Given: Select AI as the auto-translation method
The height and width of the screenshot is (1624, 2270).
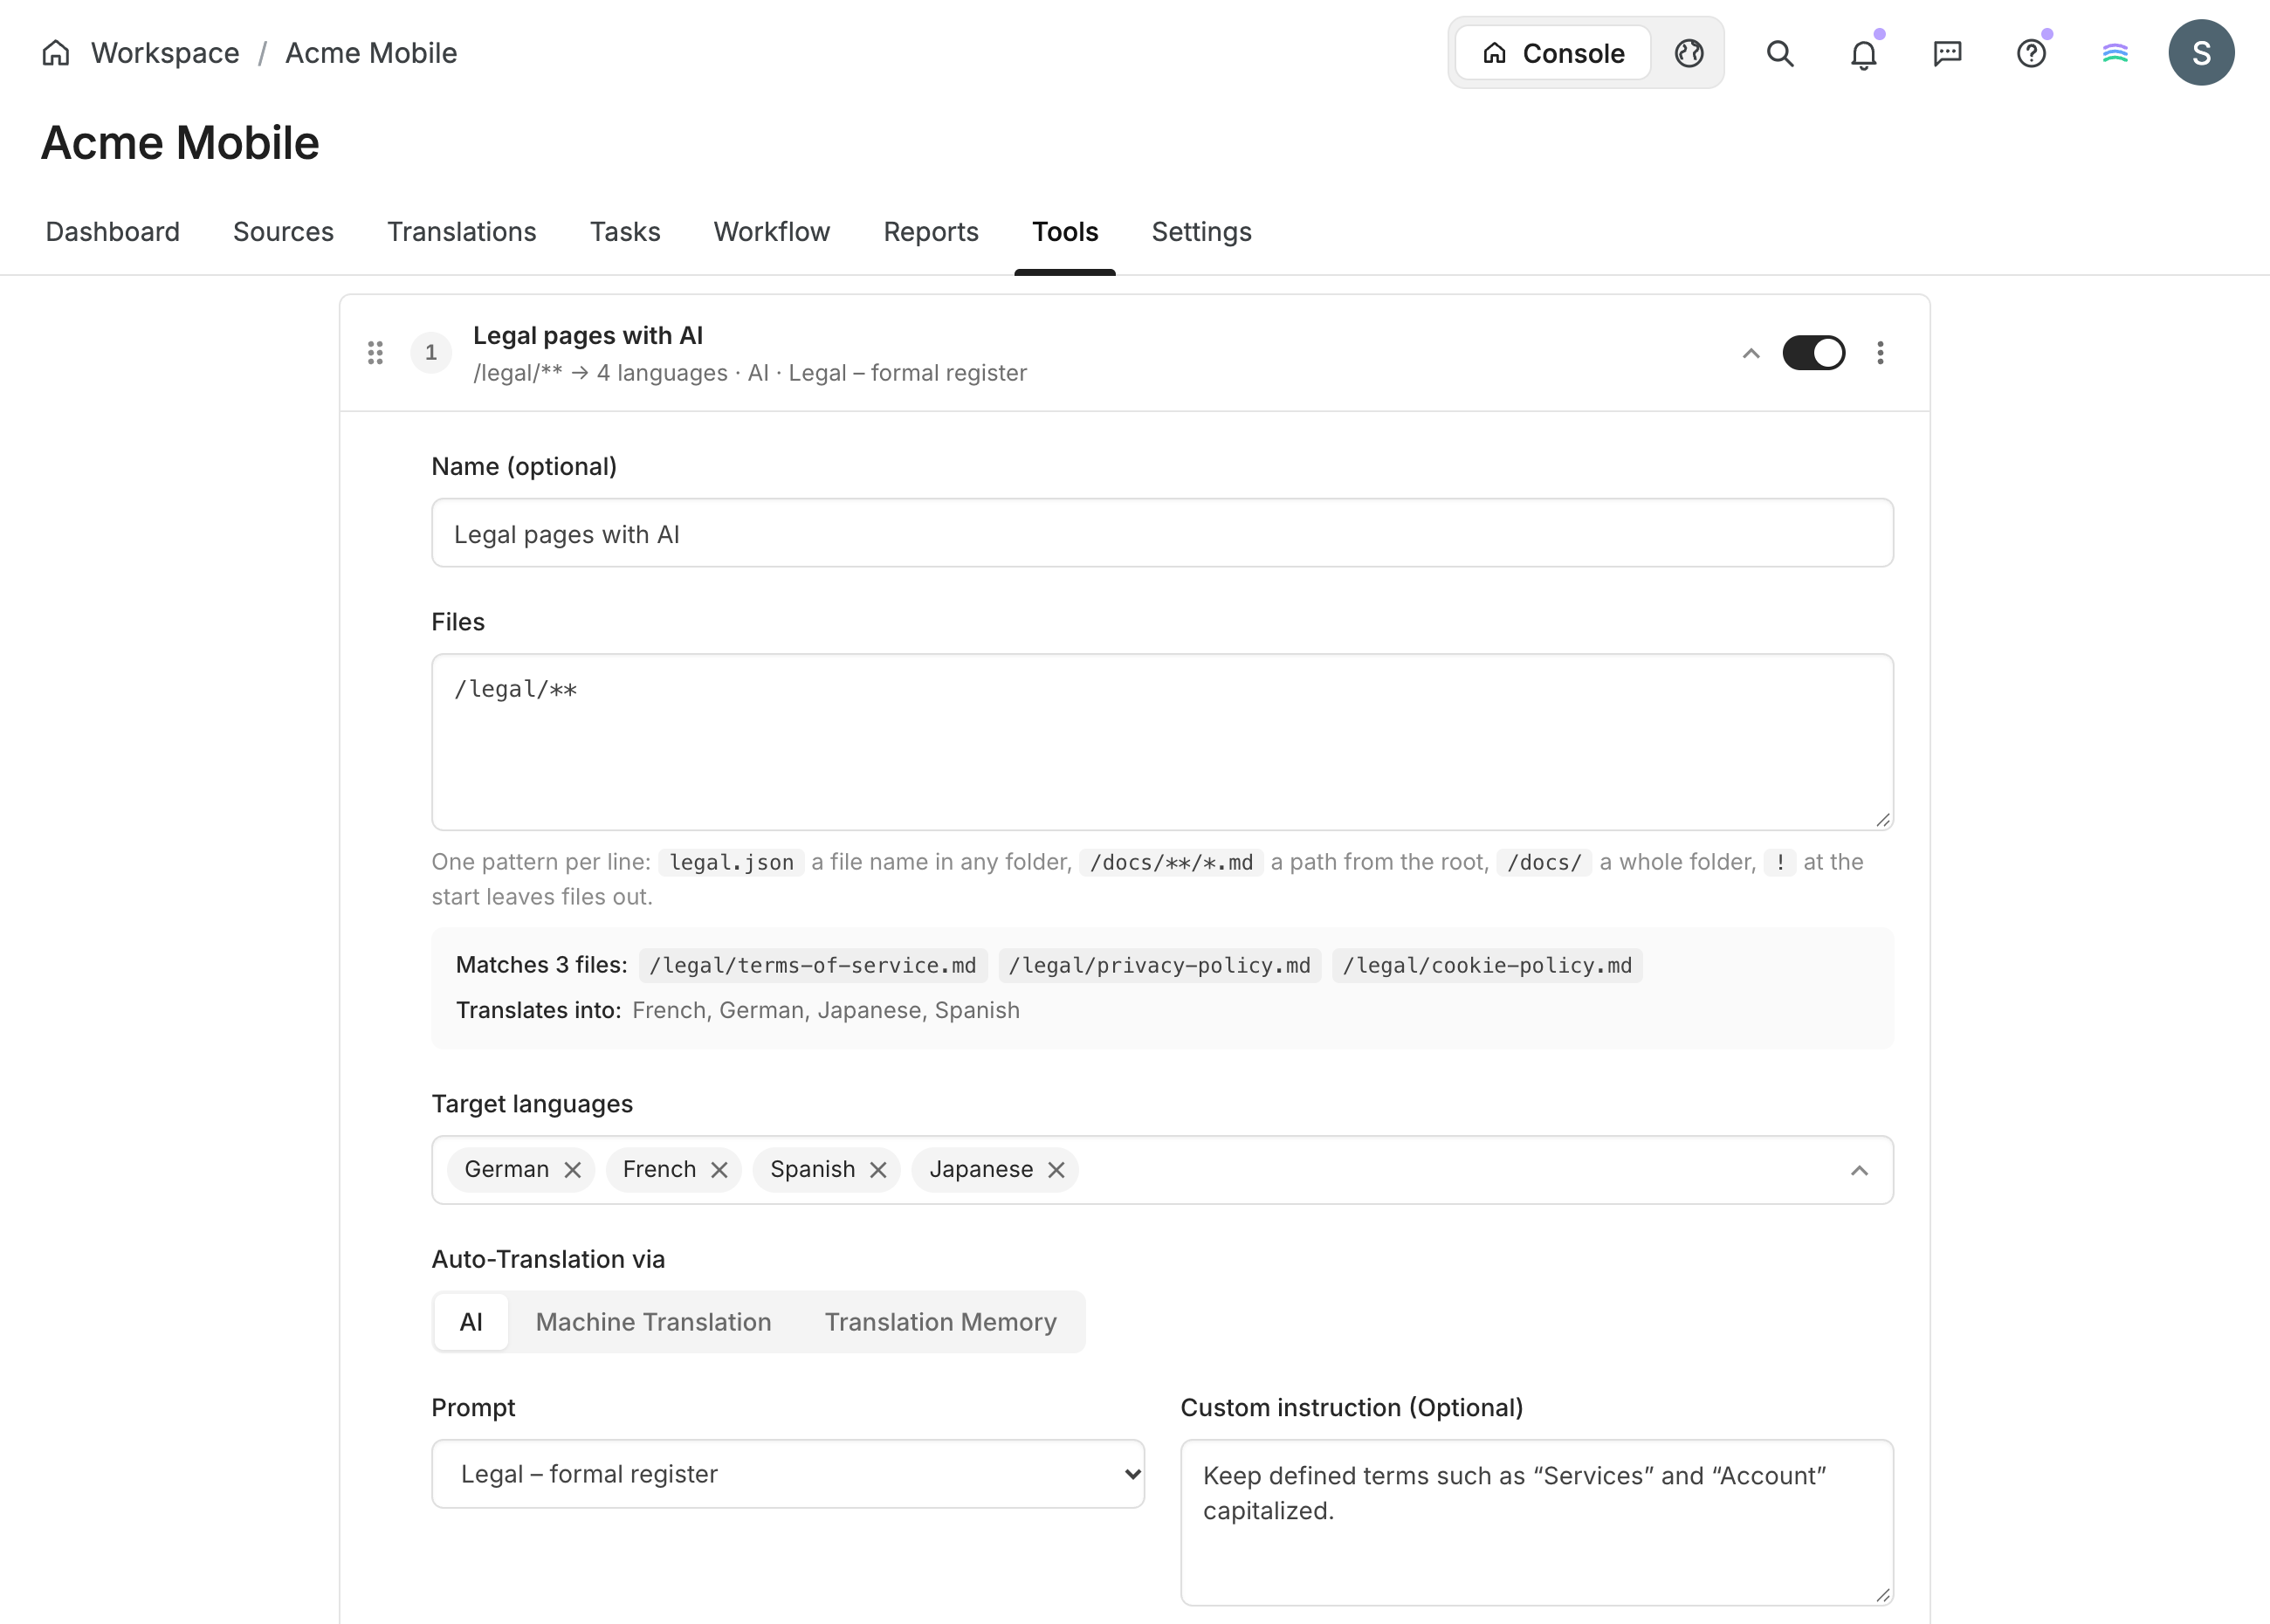Looking at the screenshot, I should (x=471, y=1321).
